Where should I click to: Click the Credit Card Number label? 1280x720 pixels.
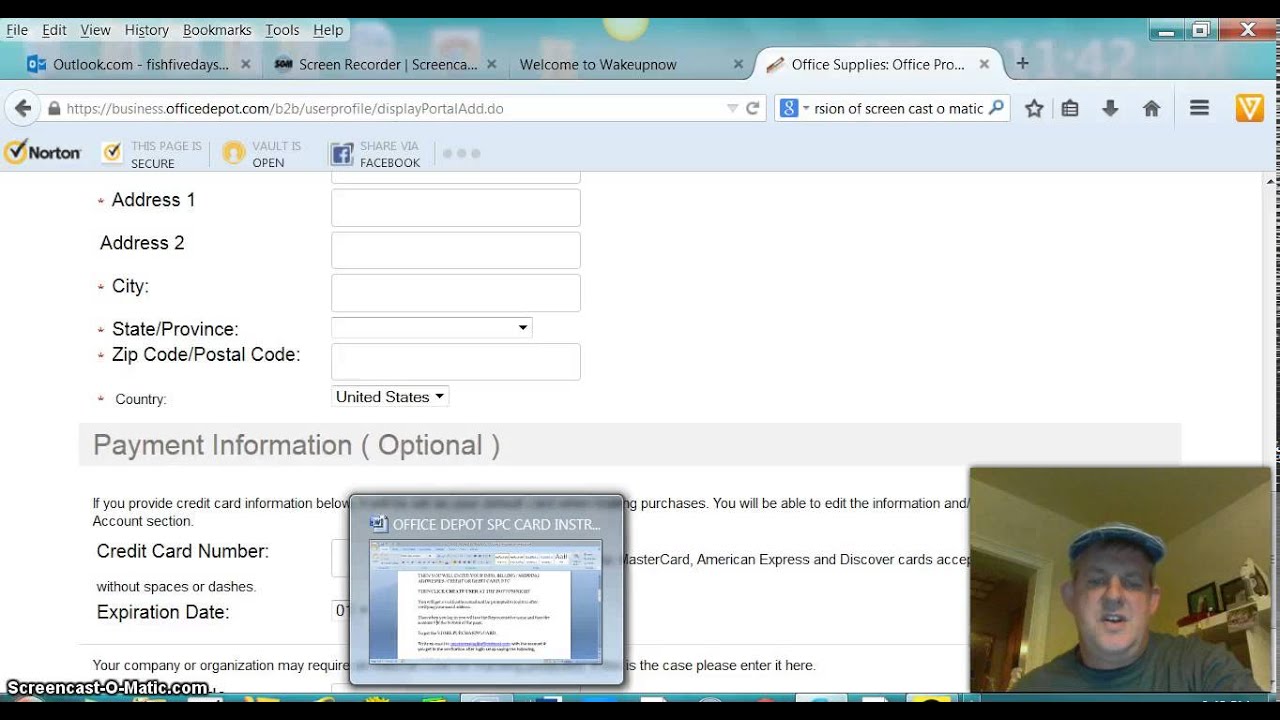182,551
